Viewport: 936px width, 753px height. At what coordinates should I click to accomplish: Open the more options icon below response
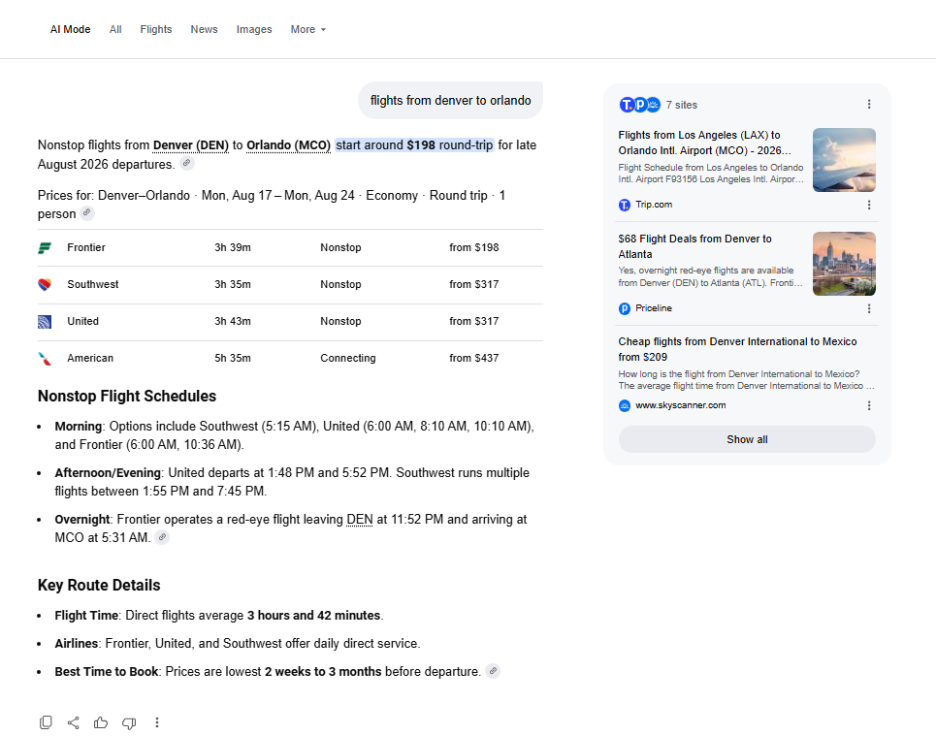click(157, 723)
